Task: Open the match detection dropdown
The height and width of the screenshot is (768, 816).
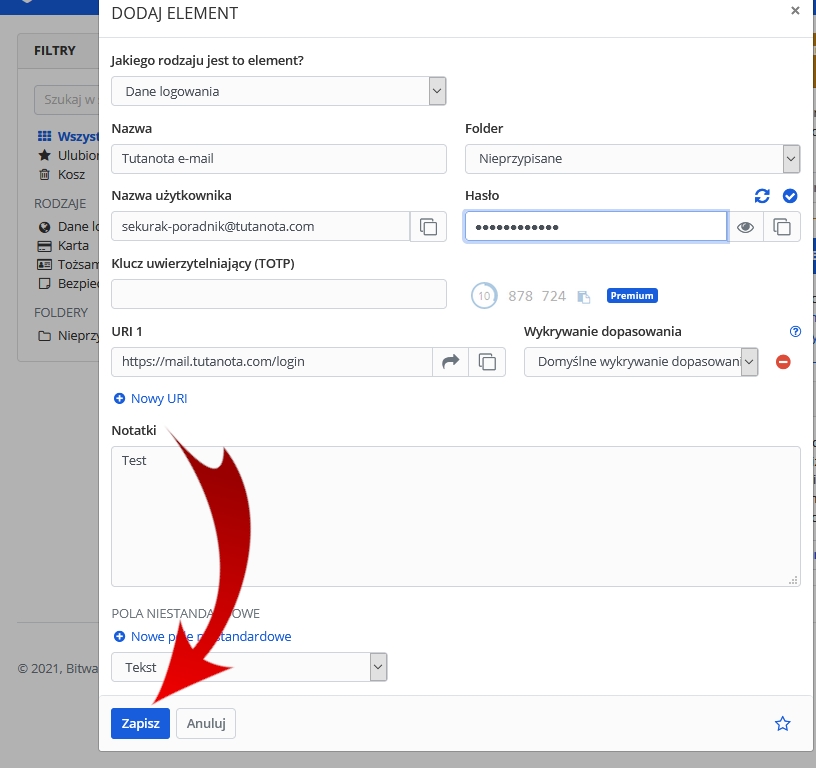Action: 641,362
